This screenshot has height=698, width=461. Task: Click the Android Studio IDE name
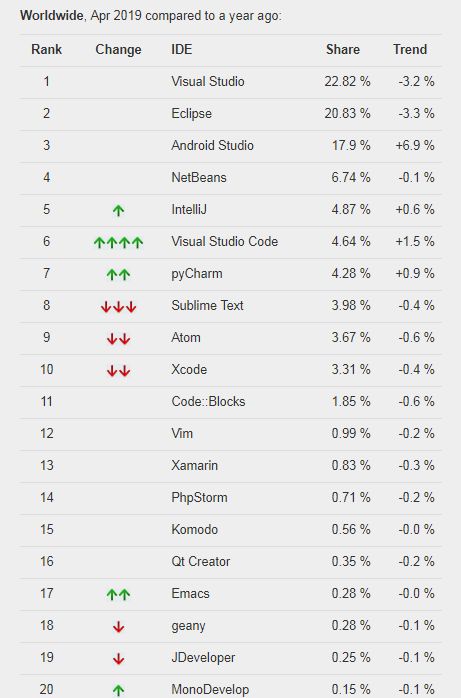[212, 146]
